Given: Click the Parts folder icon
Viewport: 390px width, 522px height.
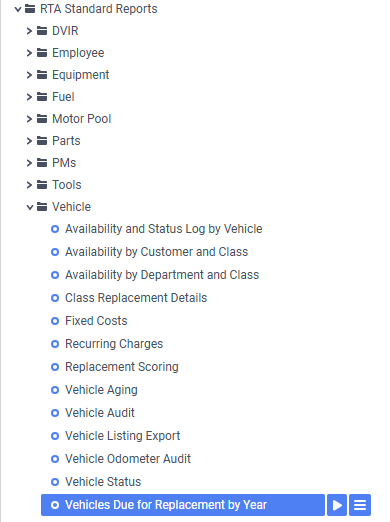Looking at the screenshot, I should [42, 141].
